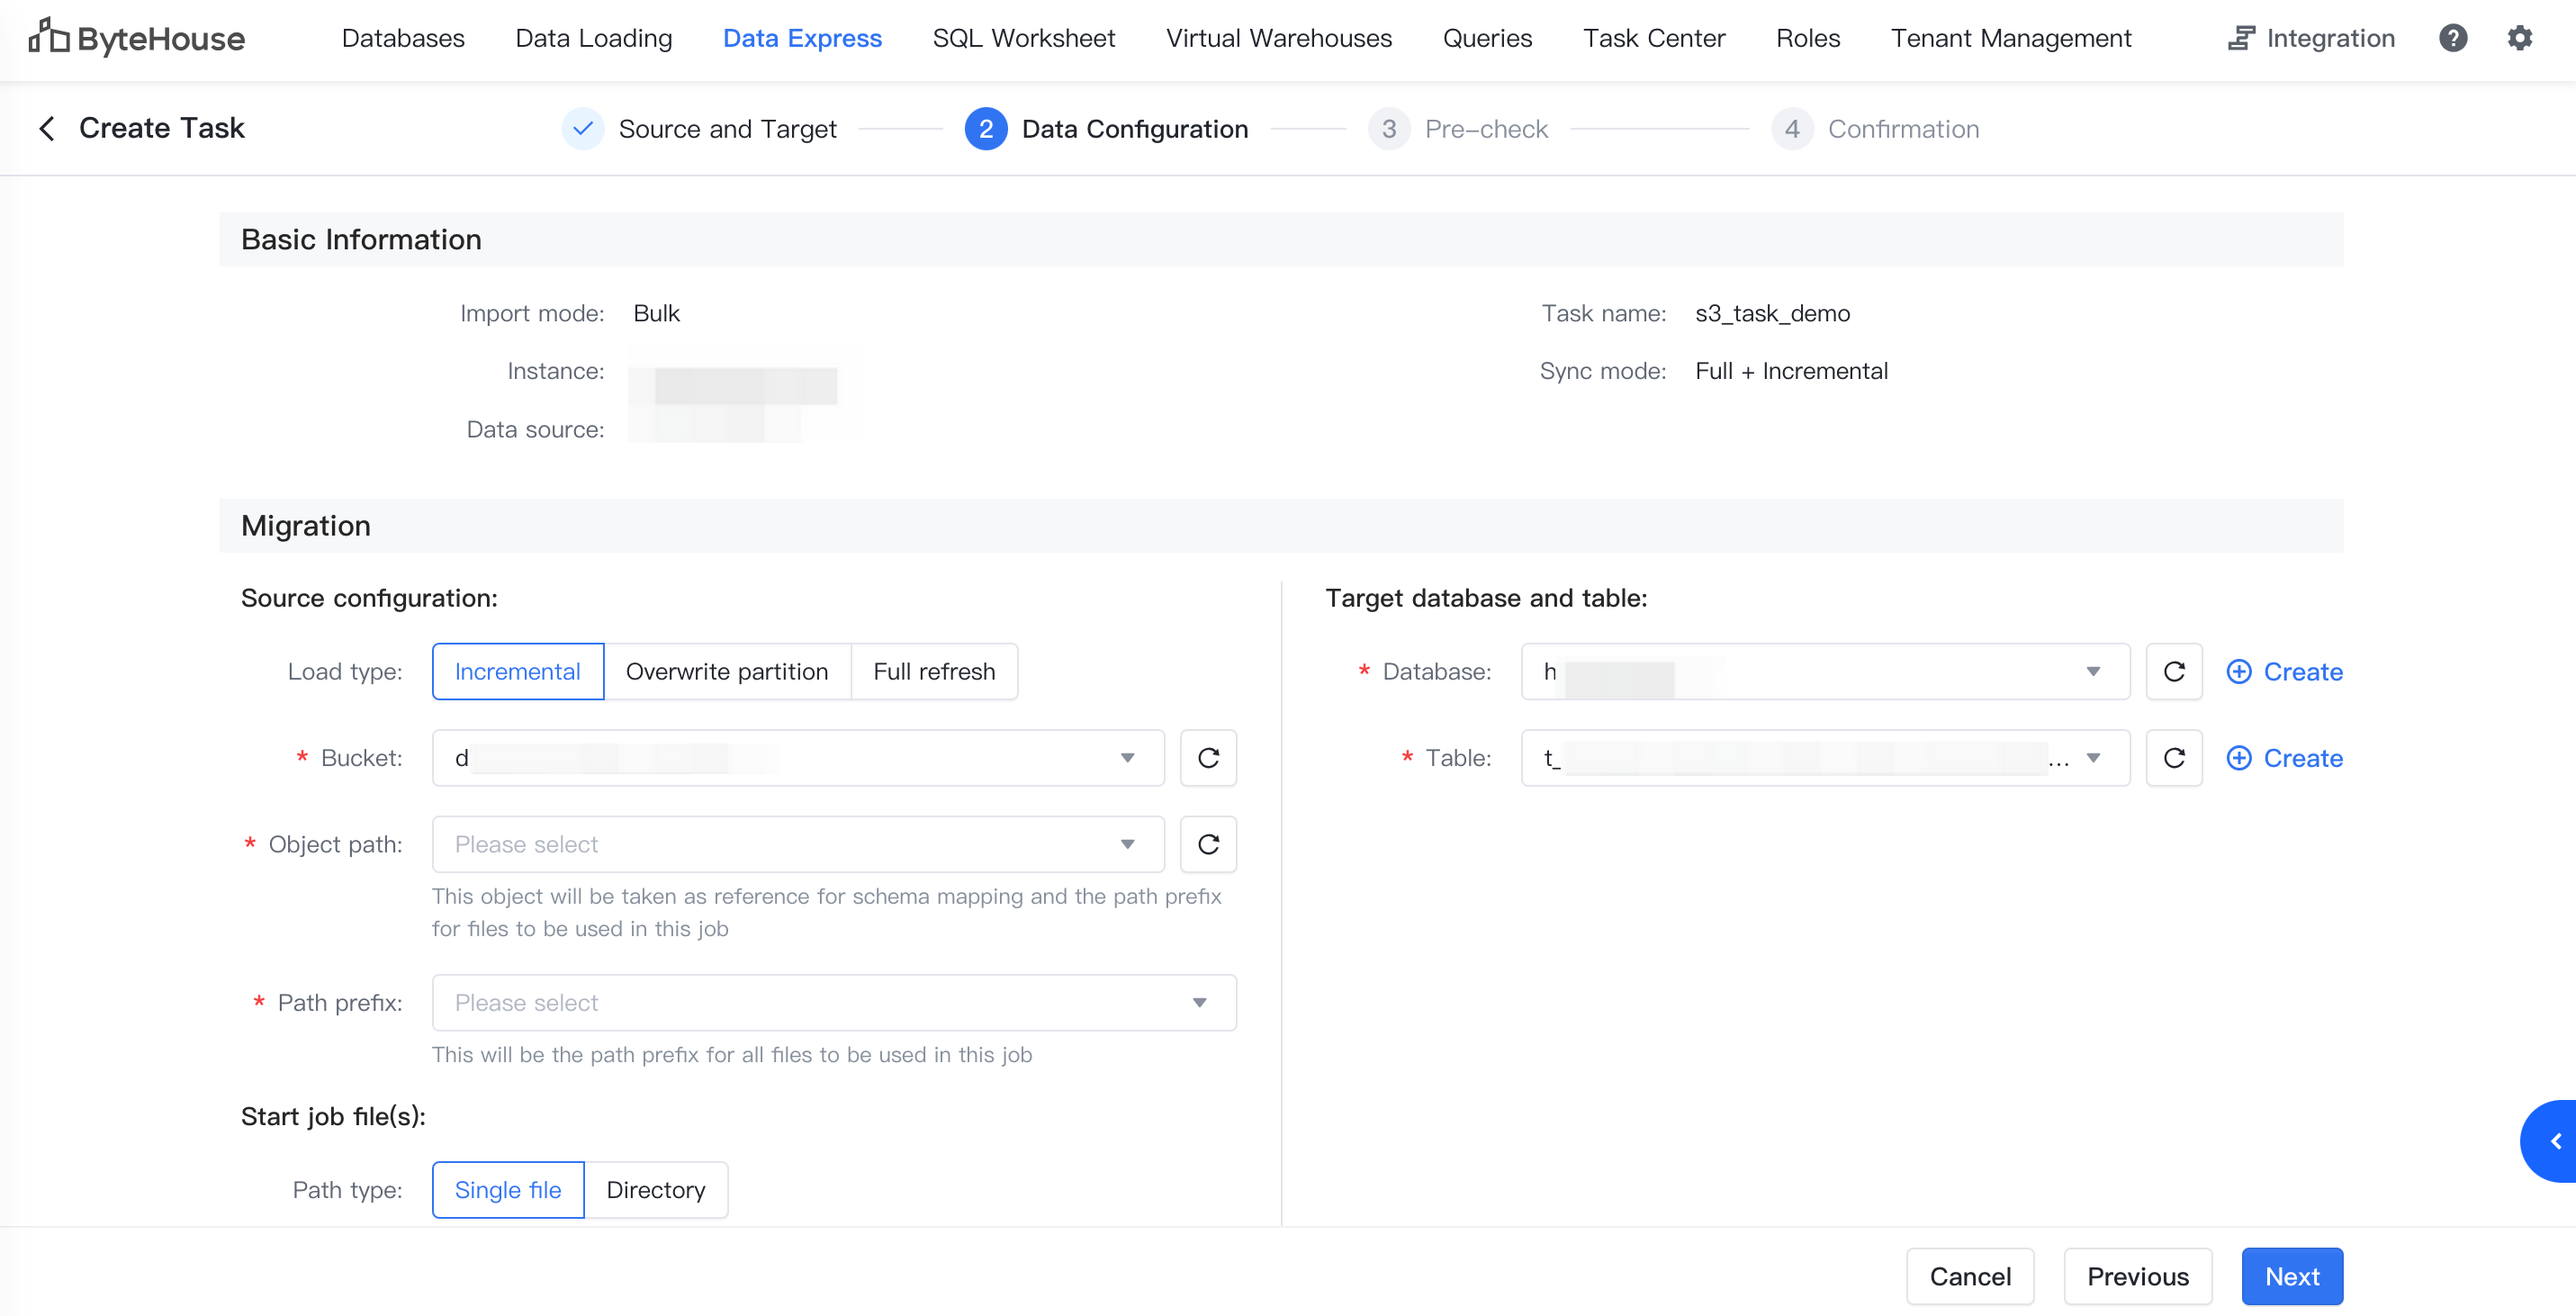Refresh the Table list
The width and height of the screenshot is (2576, 1316).
click(2174, 758)
